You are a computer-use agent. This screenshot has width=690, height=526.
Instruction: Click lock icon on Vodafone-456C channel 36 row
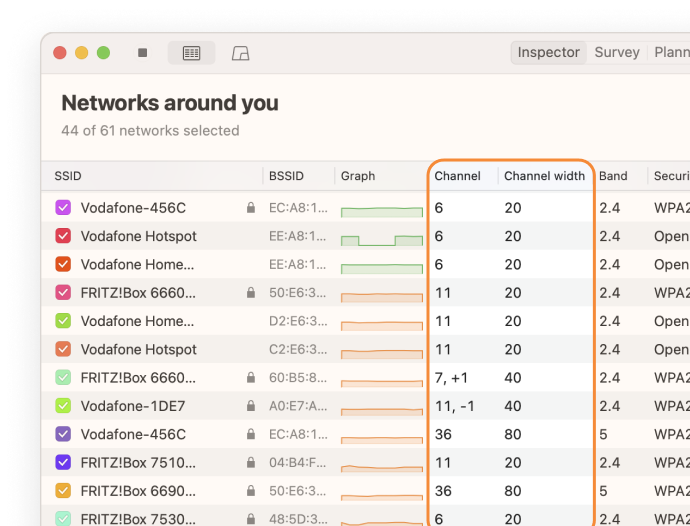[251, 434]
